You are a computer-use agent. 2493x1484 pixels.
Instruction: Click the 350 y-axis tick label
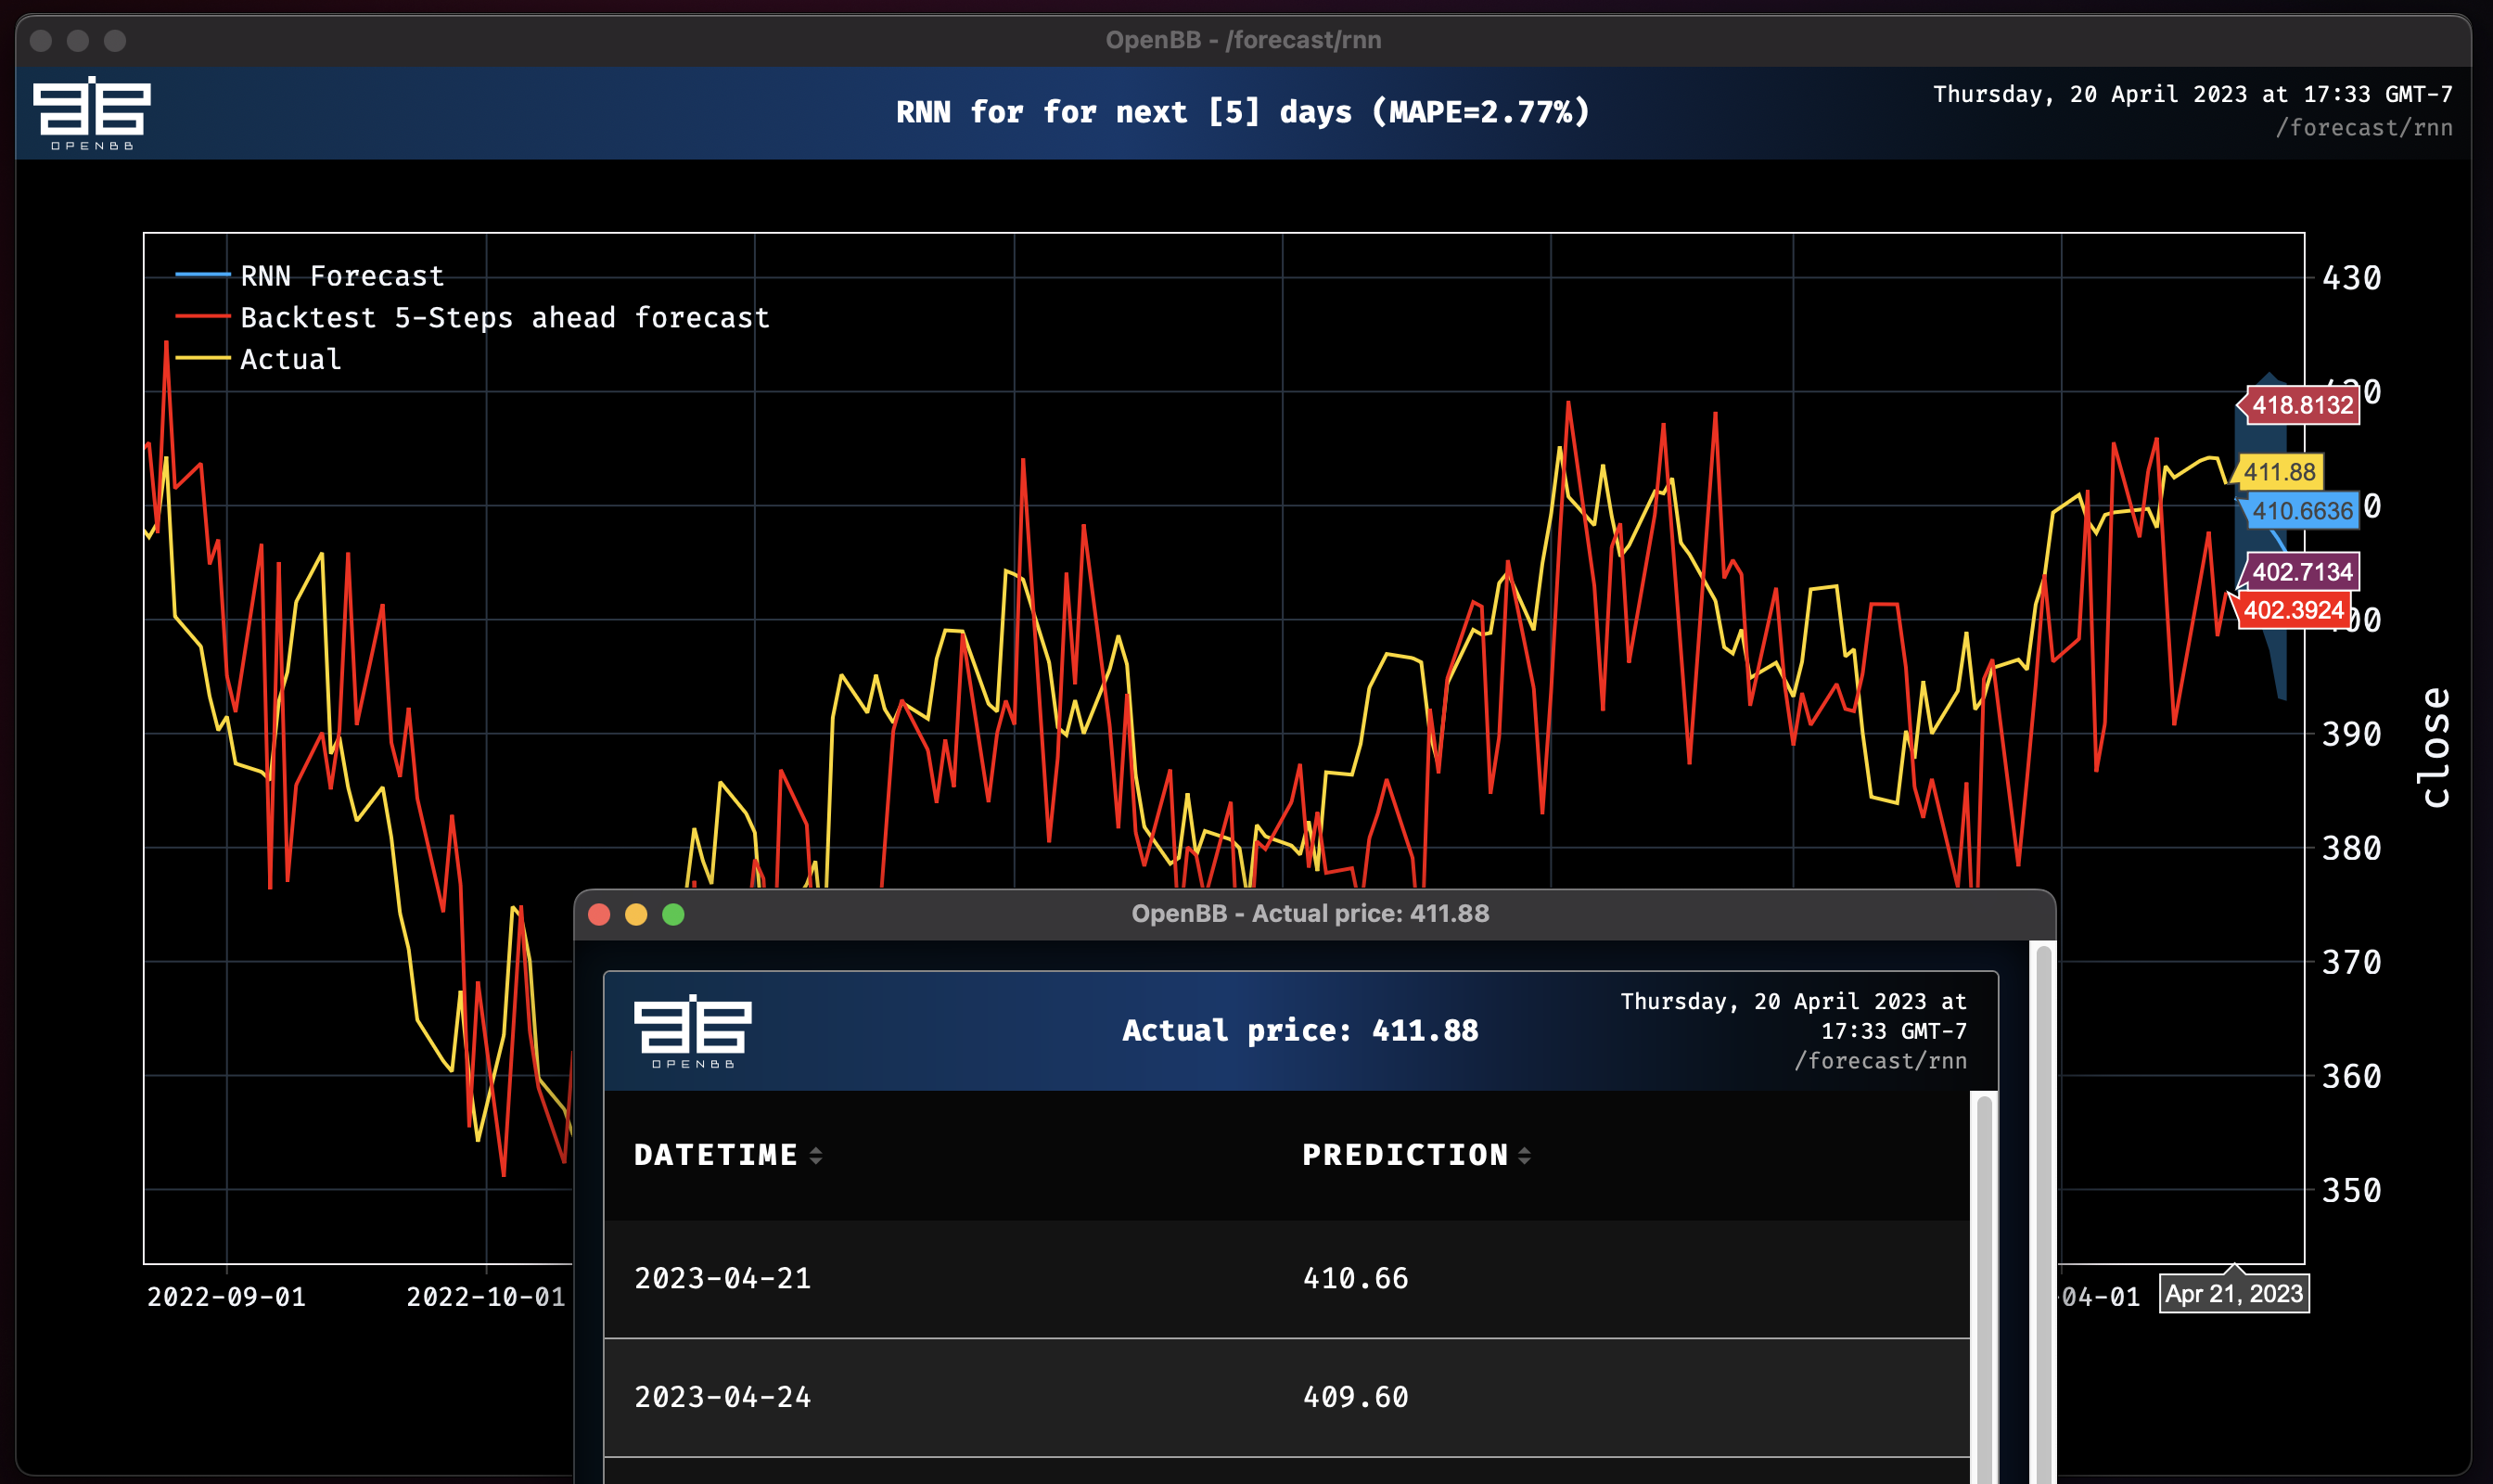pyautogui.click(x=2351, y=1190)
